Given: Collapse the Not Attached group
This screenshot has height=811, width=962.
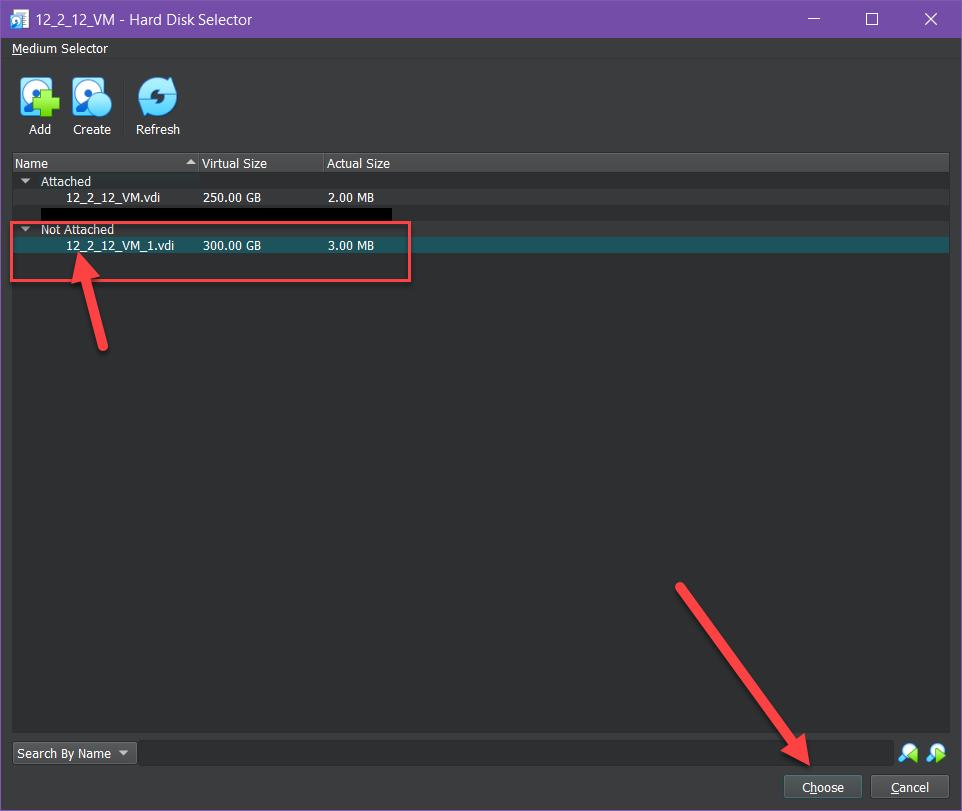Looking at the screenshot, I should [x=25, y=229].
